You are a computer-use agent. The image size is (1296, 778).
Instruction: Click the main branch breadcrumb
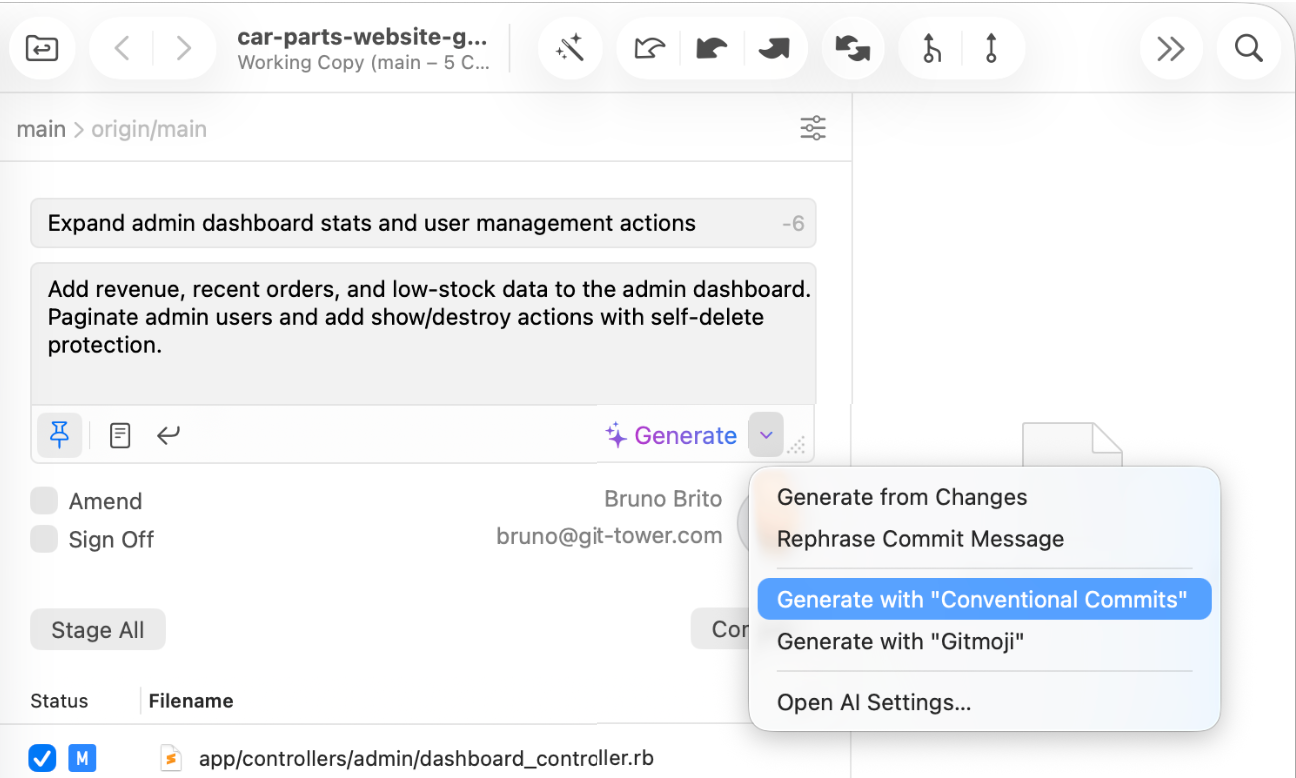(x=41, y=128)
